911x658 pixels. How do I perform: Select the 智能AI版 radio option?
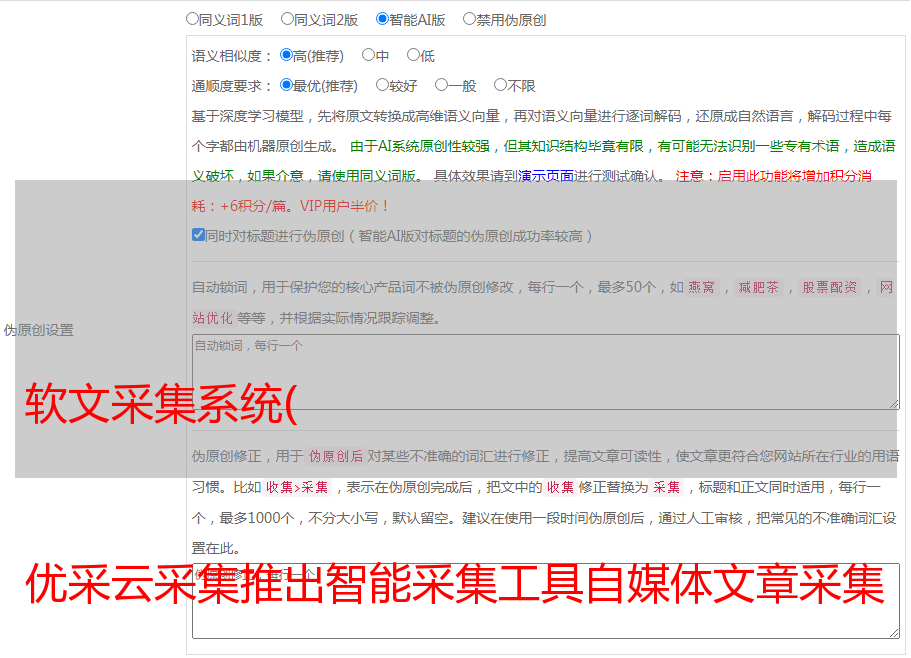point(382,19)
